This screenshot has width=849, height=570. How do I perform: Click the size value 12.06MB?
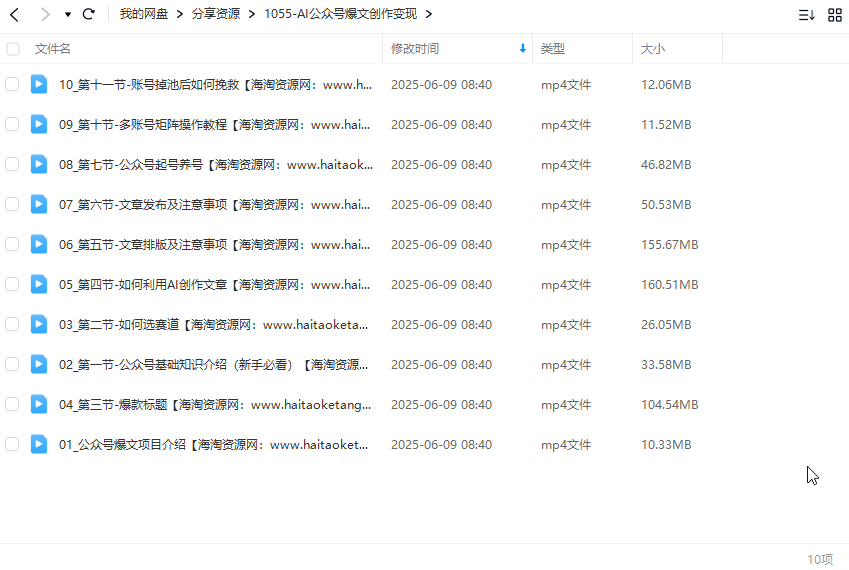click(x=666, y=85)
